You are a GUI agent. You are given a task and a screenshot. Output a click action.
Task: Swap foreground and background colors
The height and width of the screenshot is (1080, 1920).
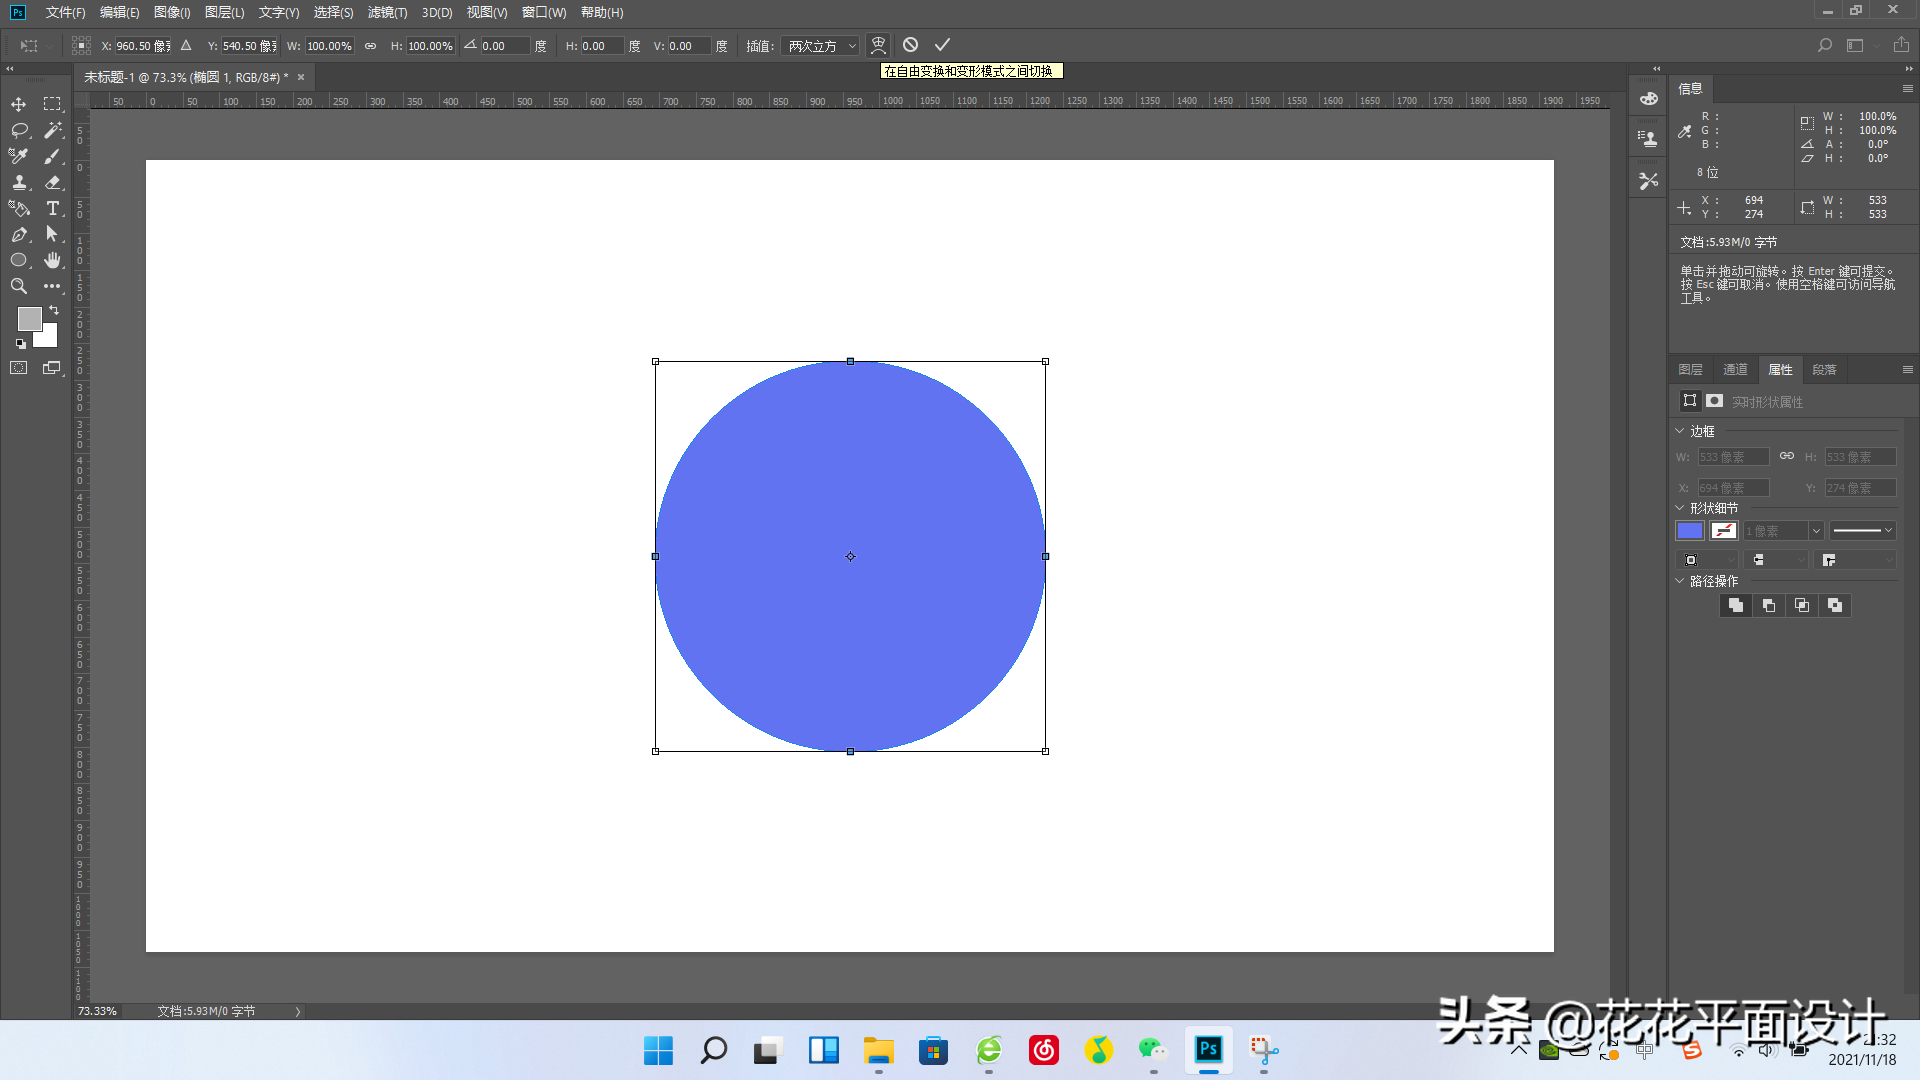click(x=54, y=311)
